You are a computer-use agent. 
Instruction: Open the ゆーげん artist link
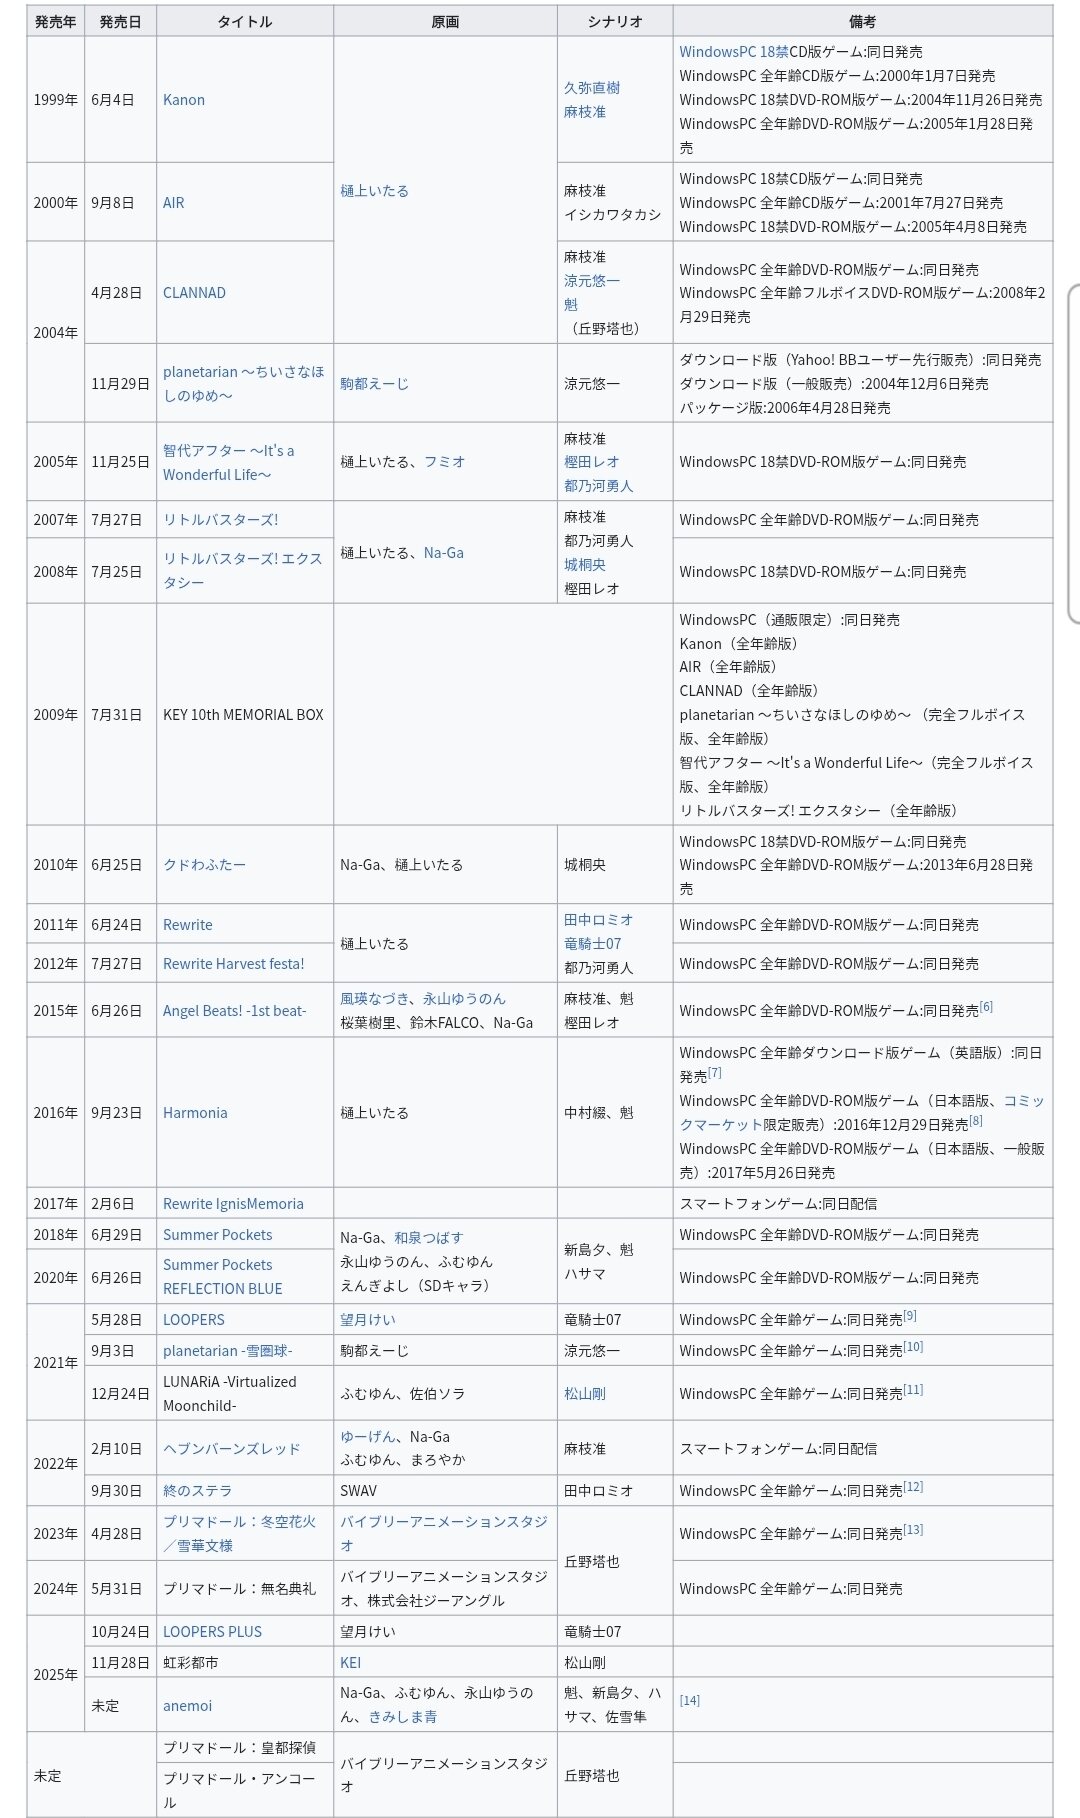(x=368, y=1437)
